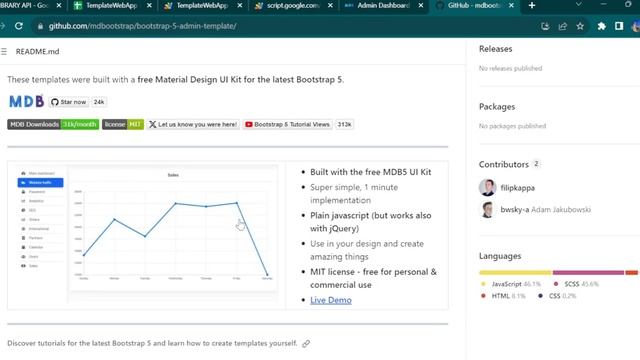Open the tab search chevron dropdown

pyautogui.click(x=578, y=4)
